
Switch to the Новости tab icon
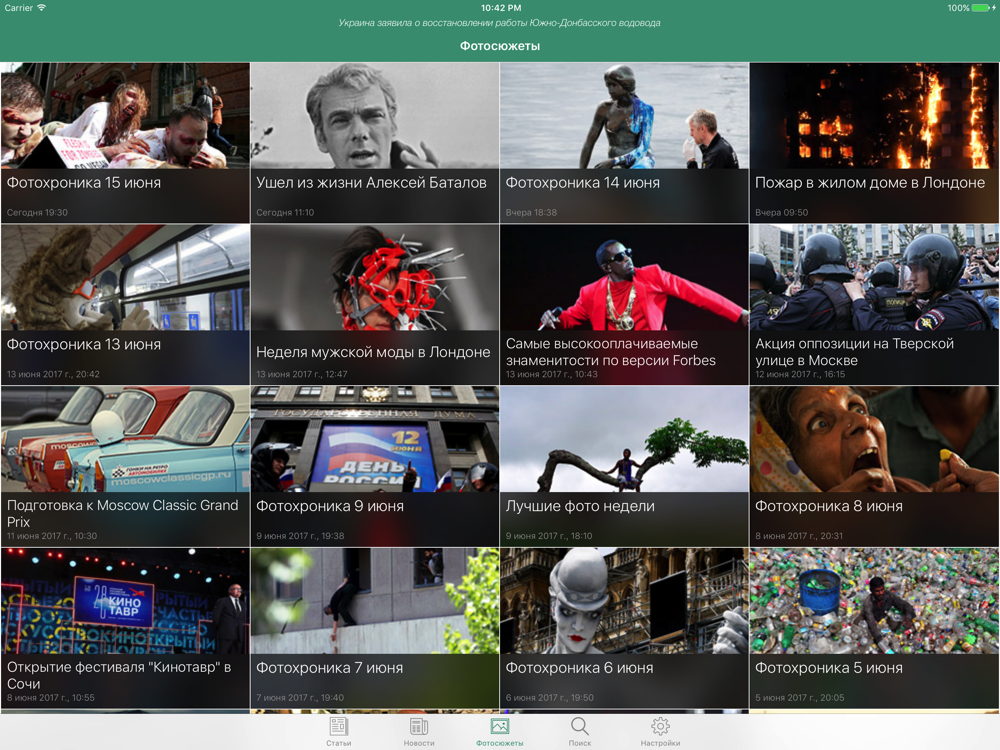(419, 726)
